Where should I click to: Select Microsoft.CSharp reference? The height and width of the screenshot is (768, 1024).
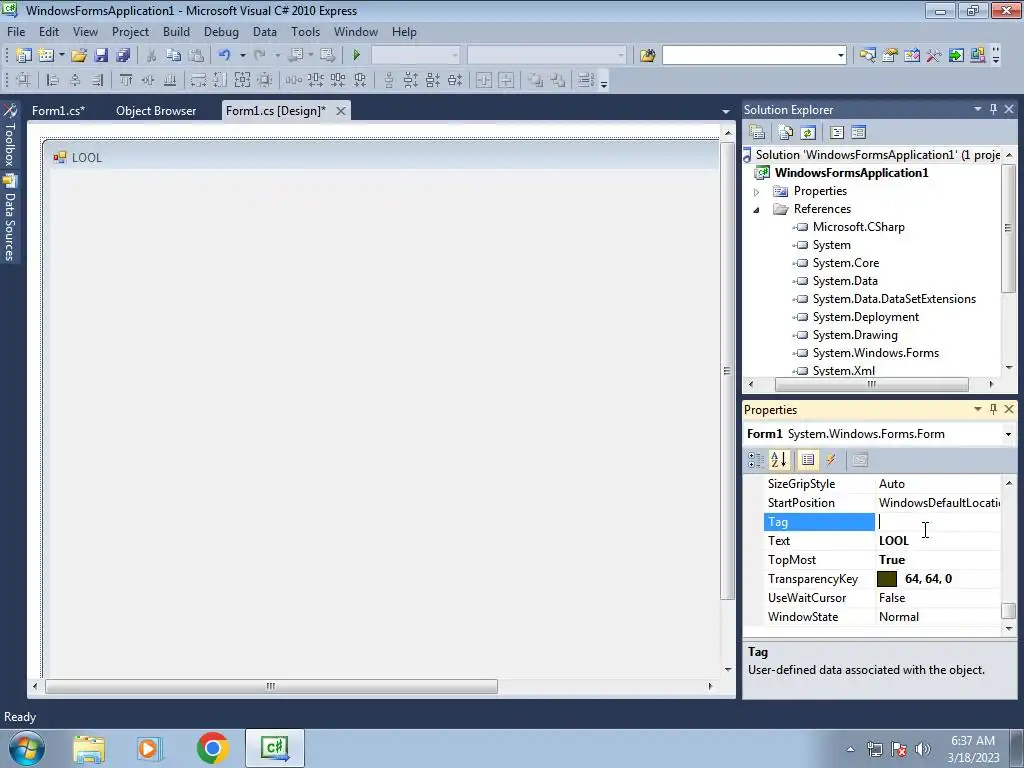[x=858, y=227]
